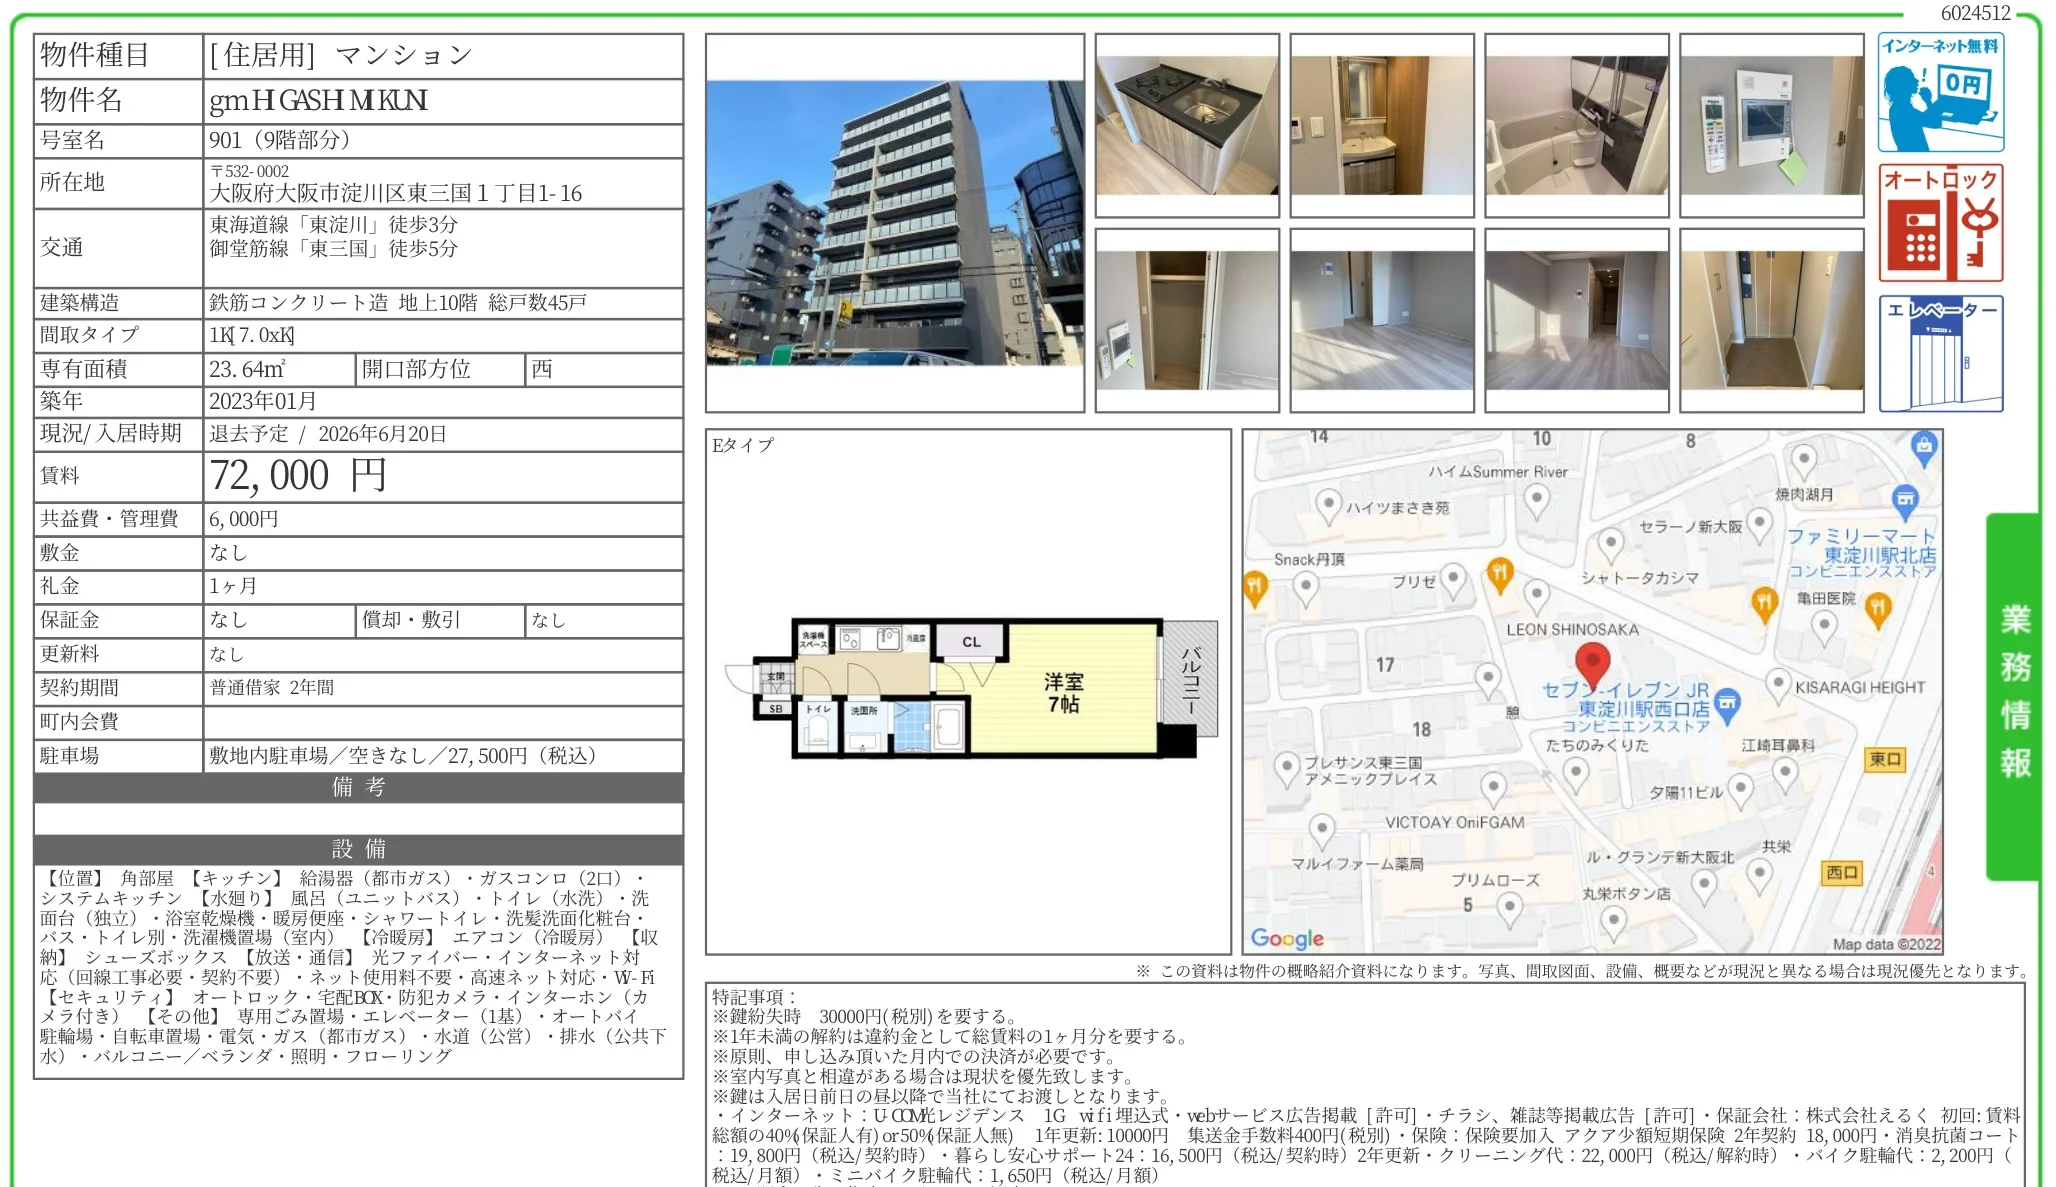
Task: Open the open closet thumbnail photo
Action: [x=1187, y=320]
